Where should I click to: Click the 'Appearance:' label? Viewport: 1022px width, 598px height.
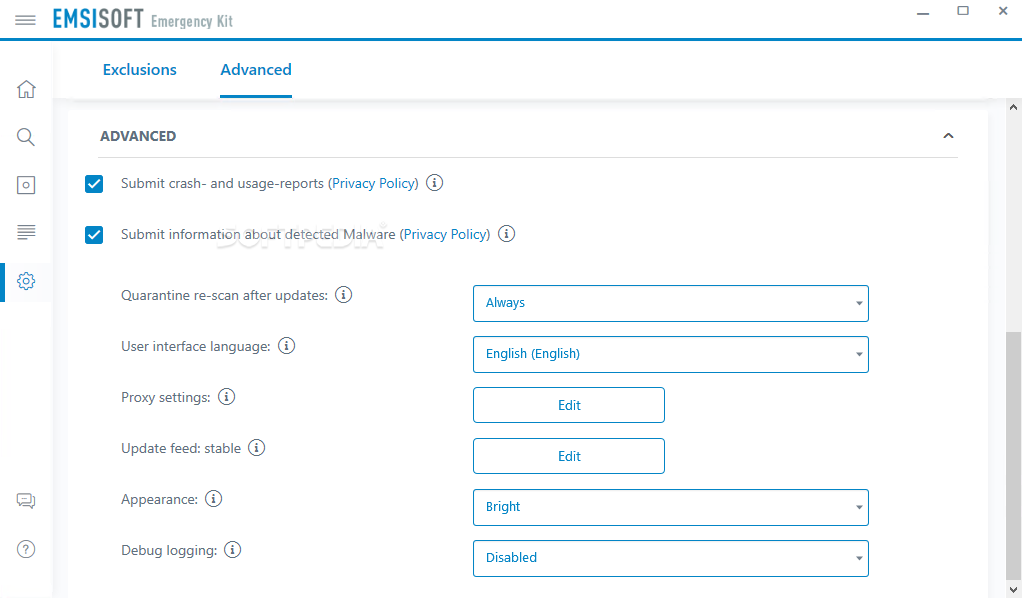pyautogui.click(x=159, y=500)
